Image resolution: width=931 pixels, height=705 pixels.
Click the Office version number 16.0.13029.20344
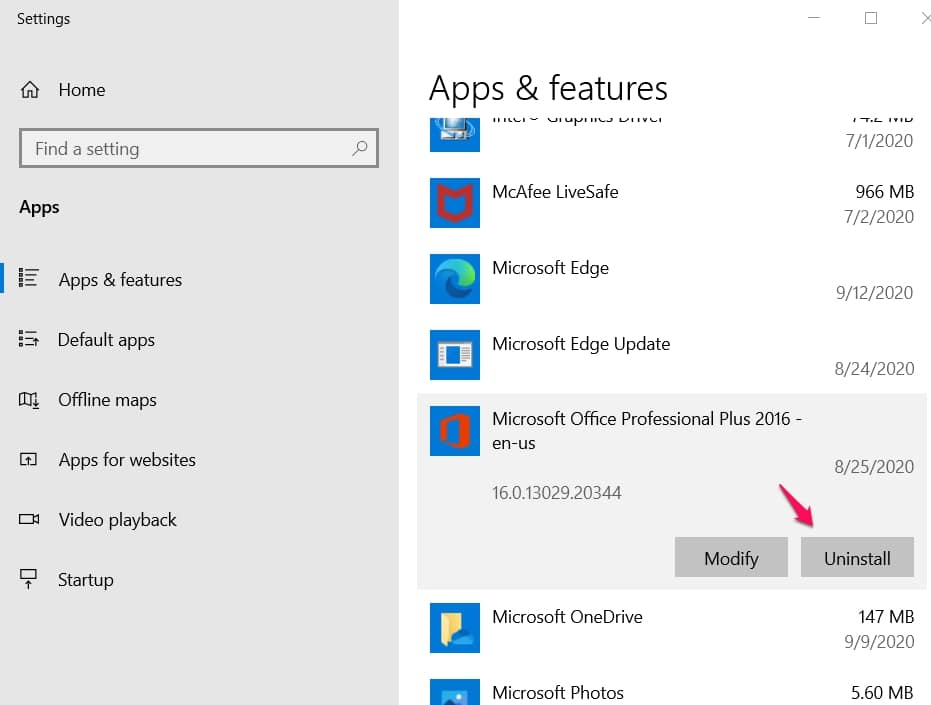pos(556,493)
